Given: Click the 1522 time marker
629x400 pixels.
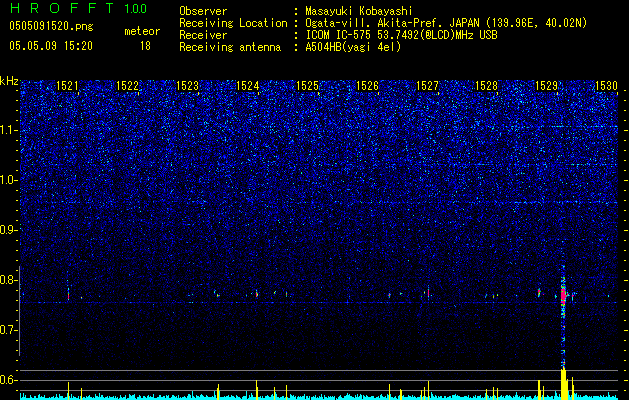Looking at the screenshot, I should click(x=127, y=86).
